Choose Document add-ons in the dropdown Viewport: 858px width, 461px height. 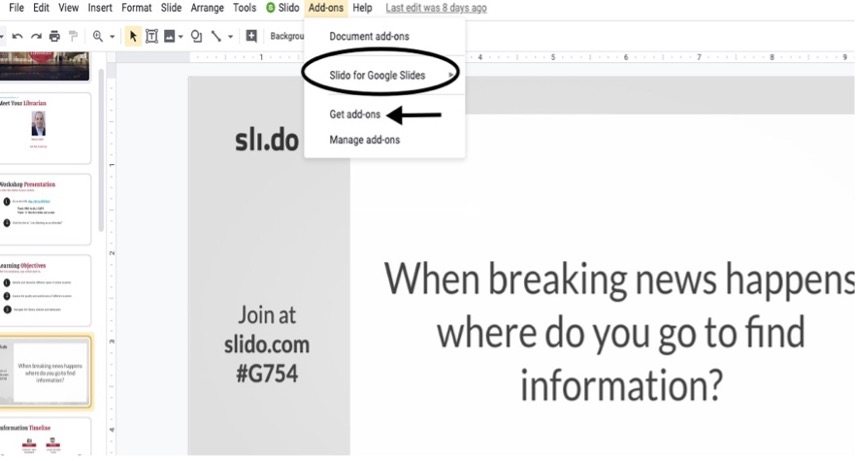click(x=385, y=36)
